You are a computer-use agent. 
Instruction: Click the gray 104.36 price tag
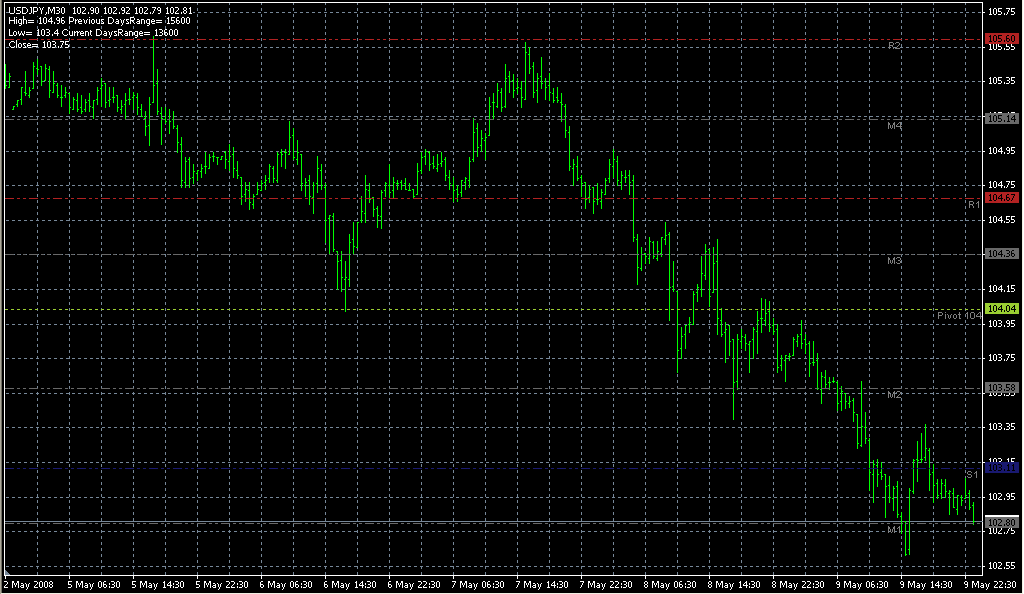[x=1001, y=254]
